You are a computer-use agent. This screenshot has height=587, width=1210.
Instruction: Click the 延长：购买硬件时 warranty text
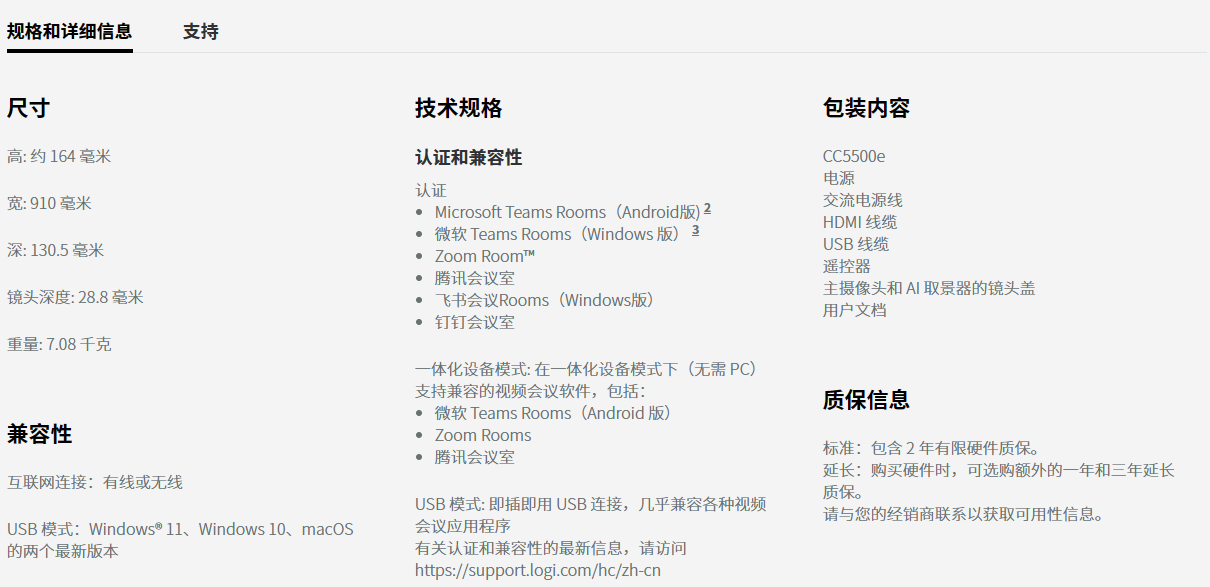tap(999, 481)
